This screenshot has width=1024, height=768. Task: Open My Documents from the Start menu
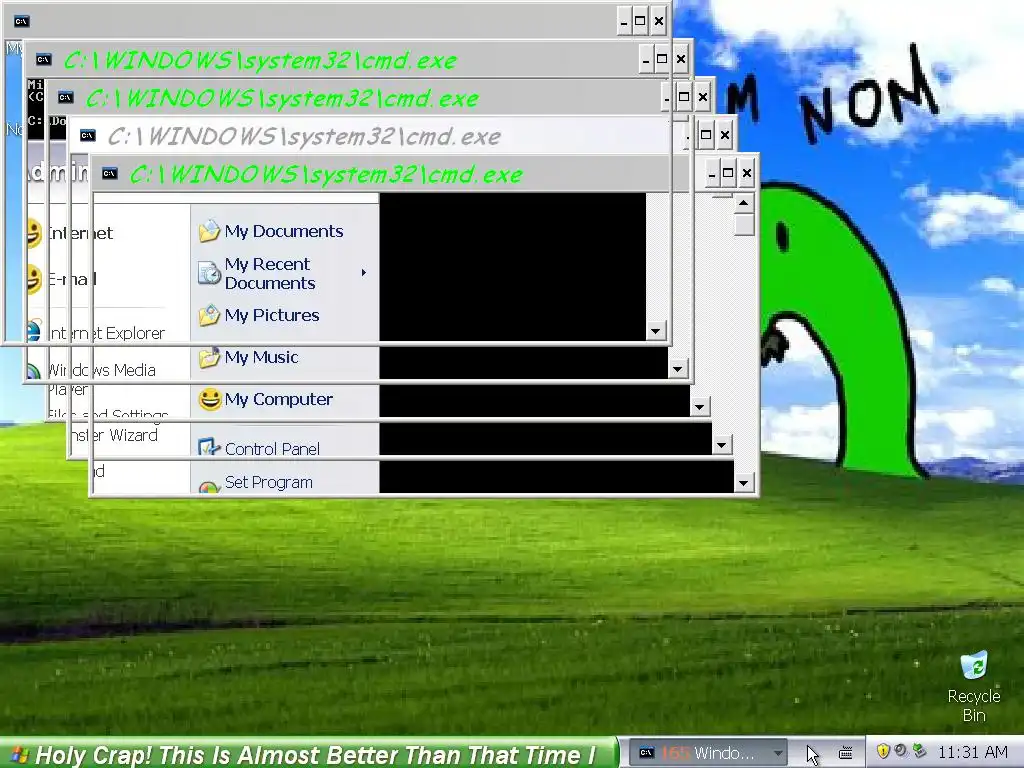(x=271, y=231)
